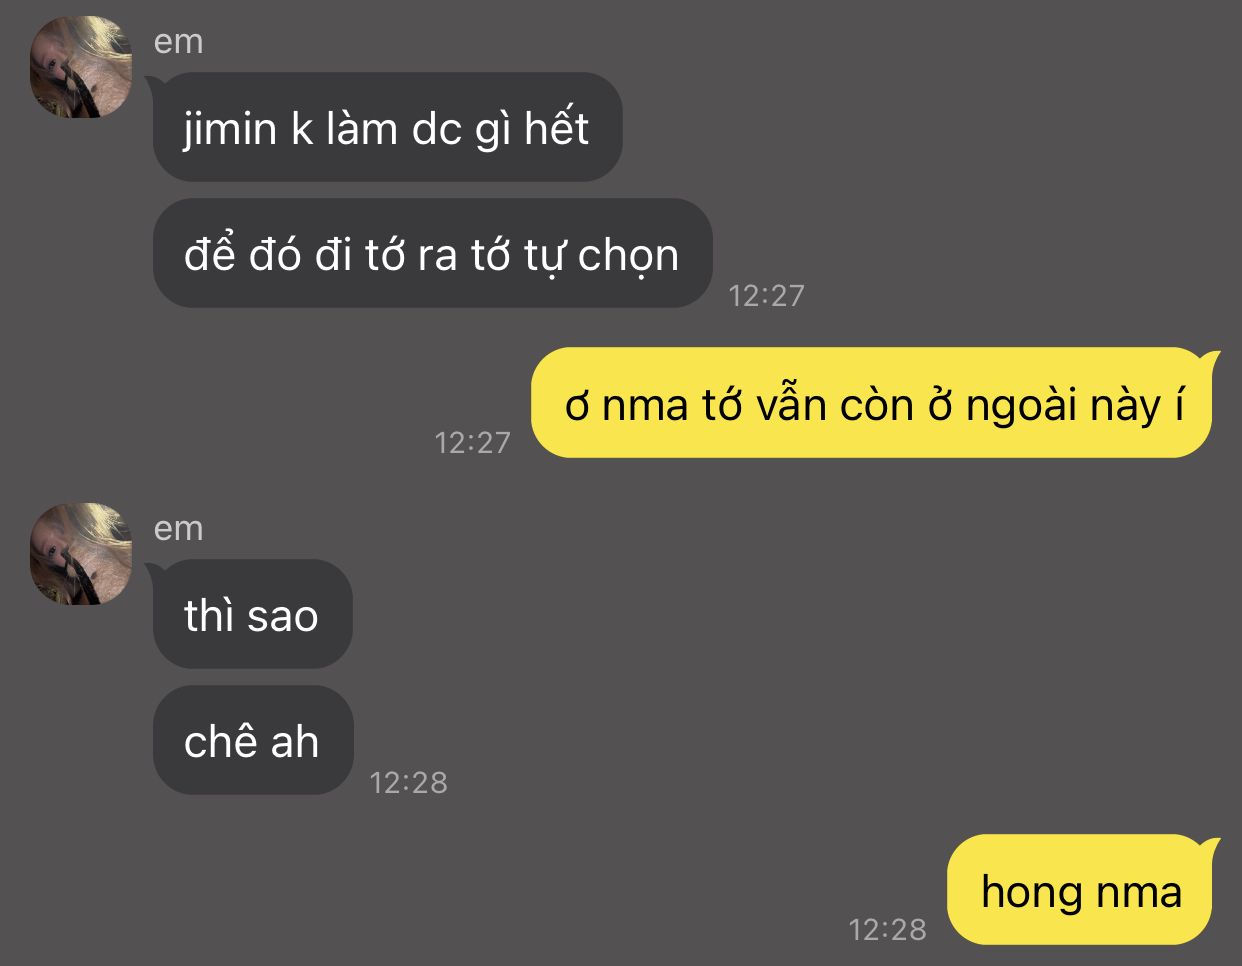Click the 12:28 timestamp beside hong nma
This screenshot has height=966, width=1242.
887,929
